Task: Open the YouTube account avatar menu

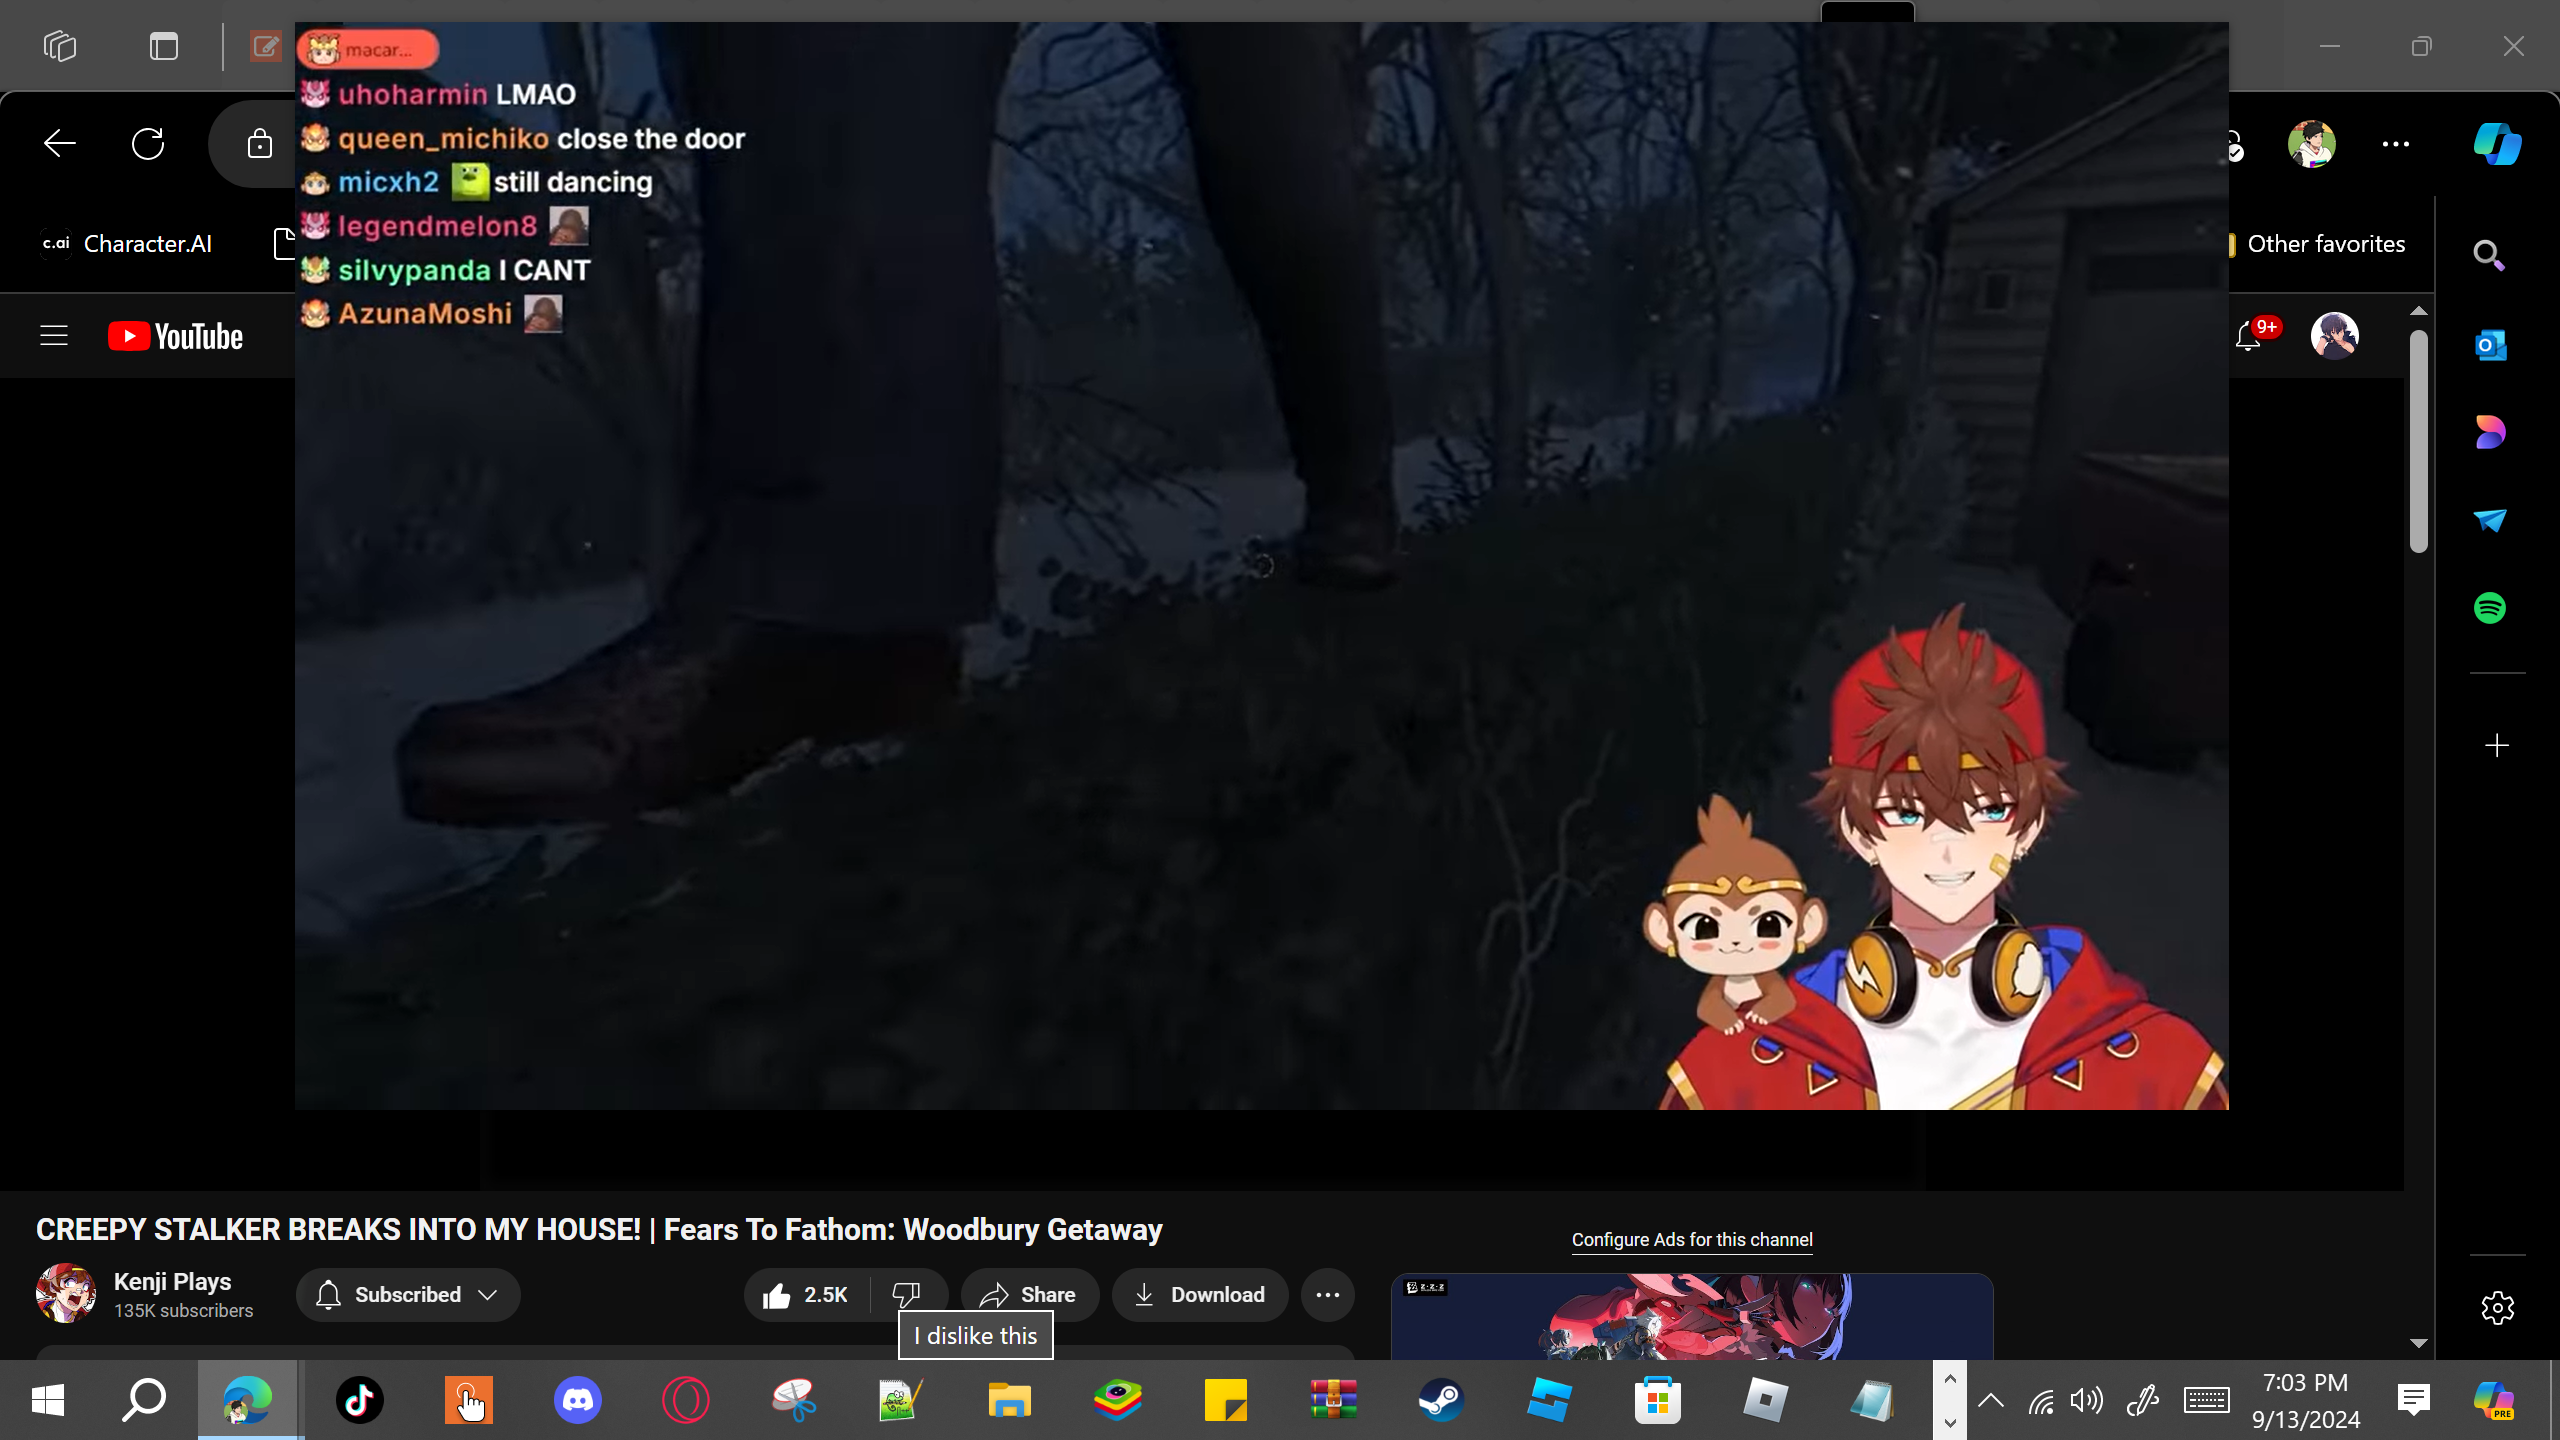Action: pos(2335,336)
